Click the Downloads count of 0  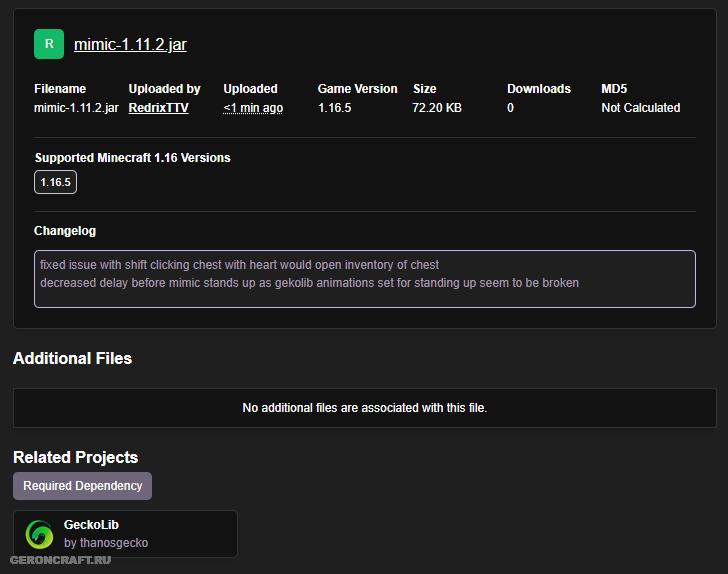pyautogui.click(x=510, y=108)
